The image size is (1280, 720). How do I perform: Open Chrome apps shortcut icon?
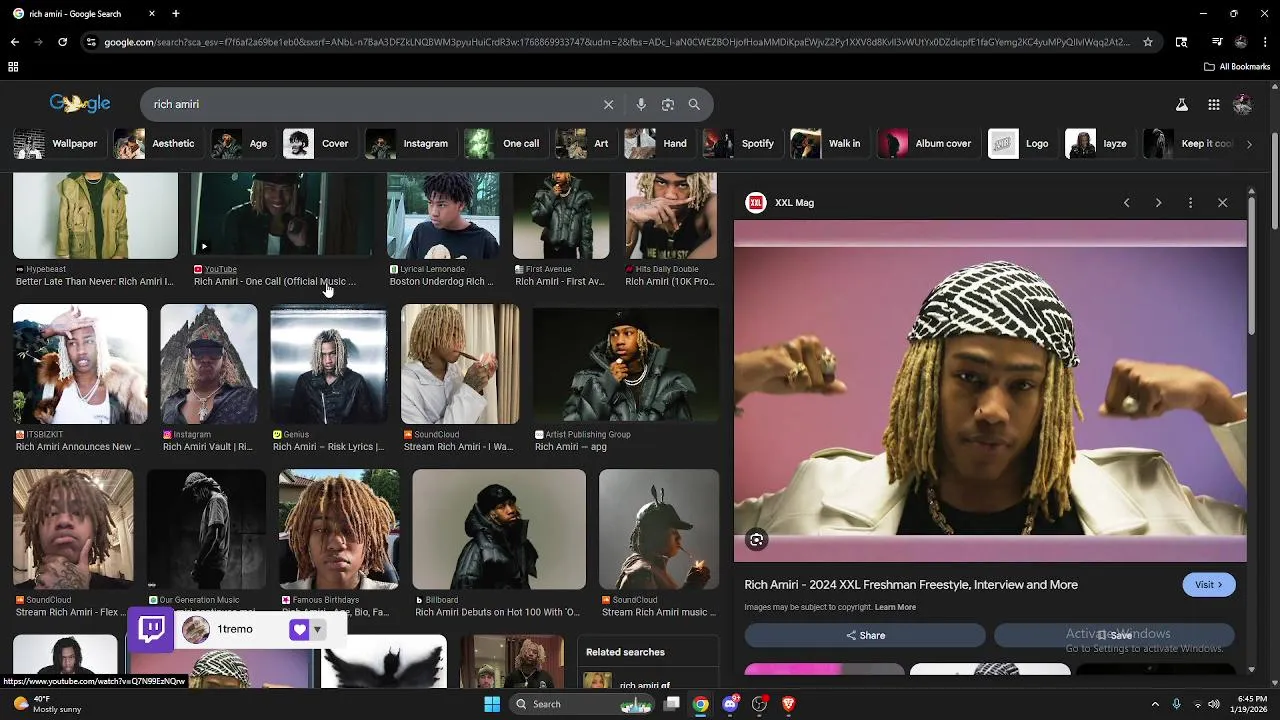tap(13, 67)
